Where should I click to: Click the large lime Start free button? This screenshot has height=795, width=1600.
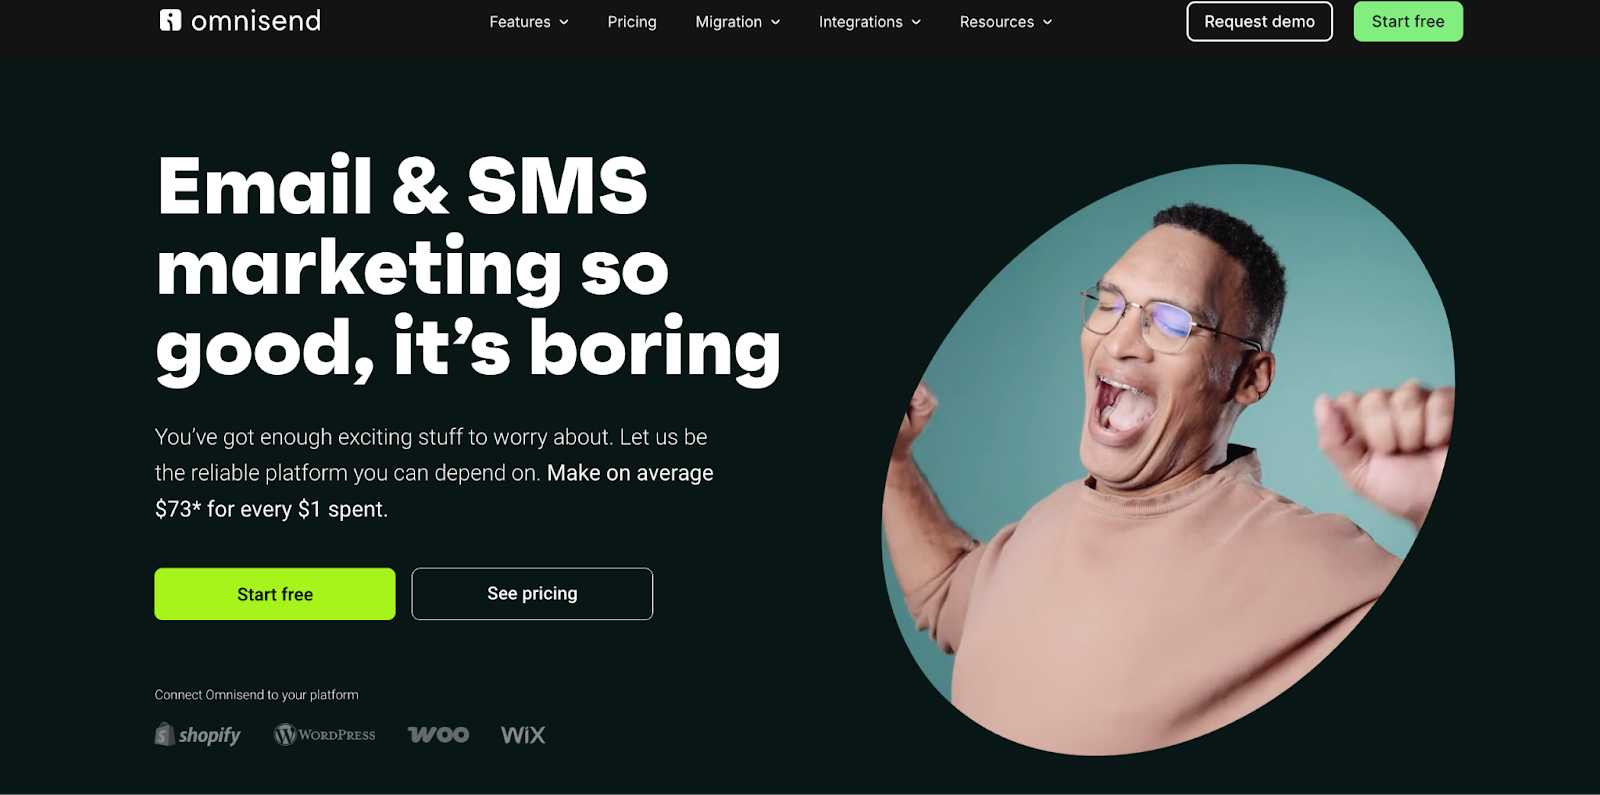(x=275, y=594)
